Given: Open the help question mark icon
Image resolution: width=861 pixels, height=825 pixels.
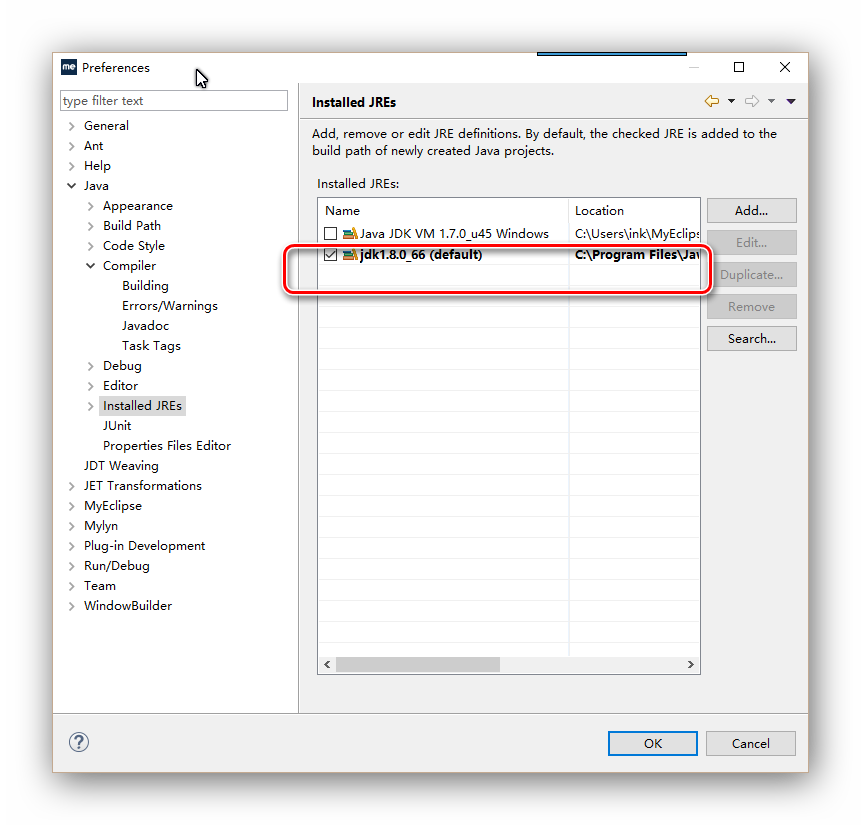Looking at the screenshot, I should (x=79, y=742).
